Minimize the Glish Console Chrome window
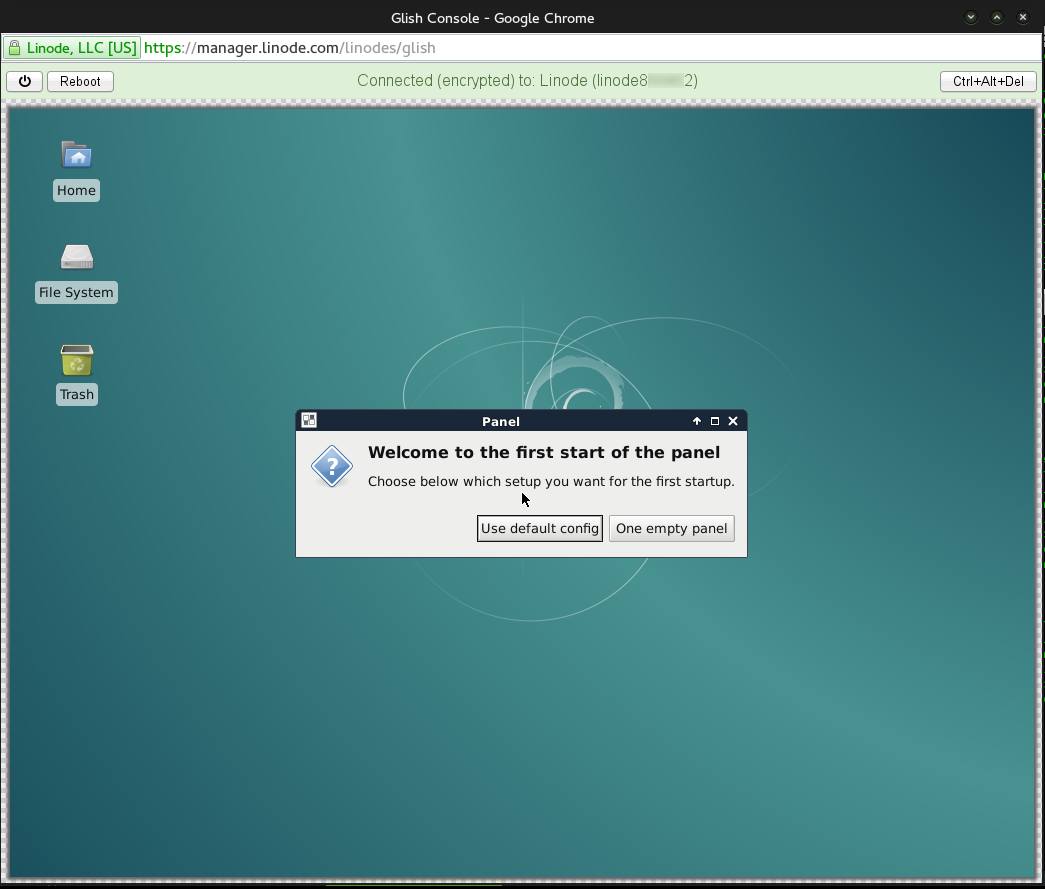 [x=970, y=17]
